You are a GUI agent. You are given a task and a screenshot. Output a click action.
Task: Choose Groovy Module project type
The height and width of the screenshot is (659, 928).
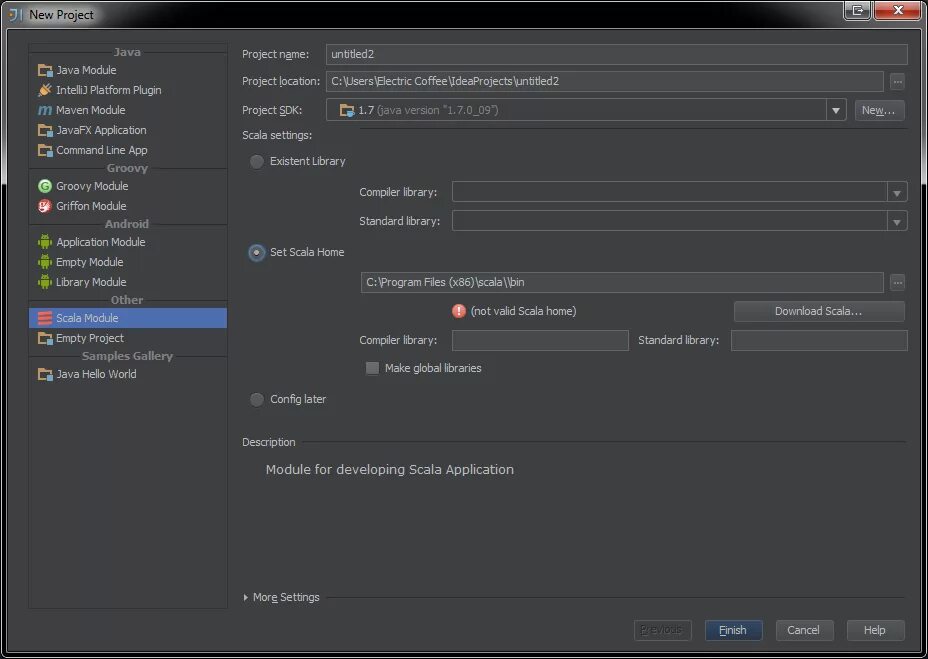pyautogui.click(x=128, y=186)
